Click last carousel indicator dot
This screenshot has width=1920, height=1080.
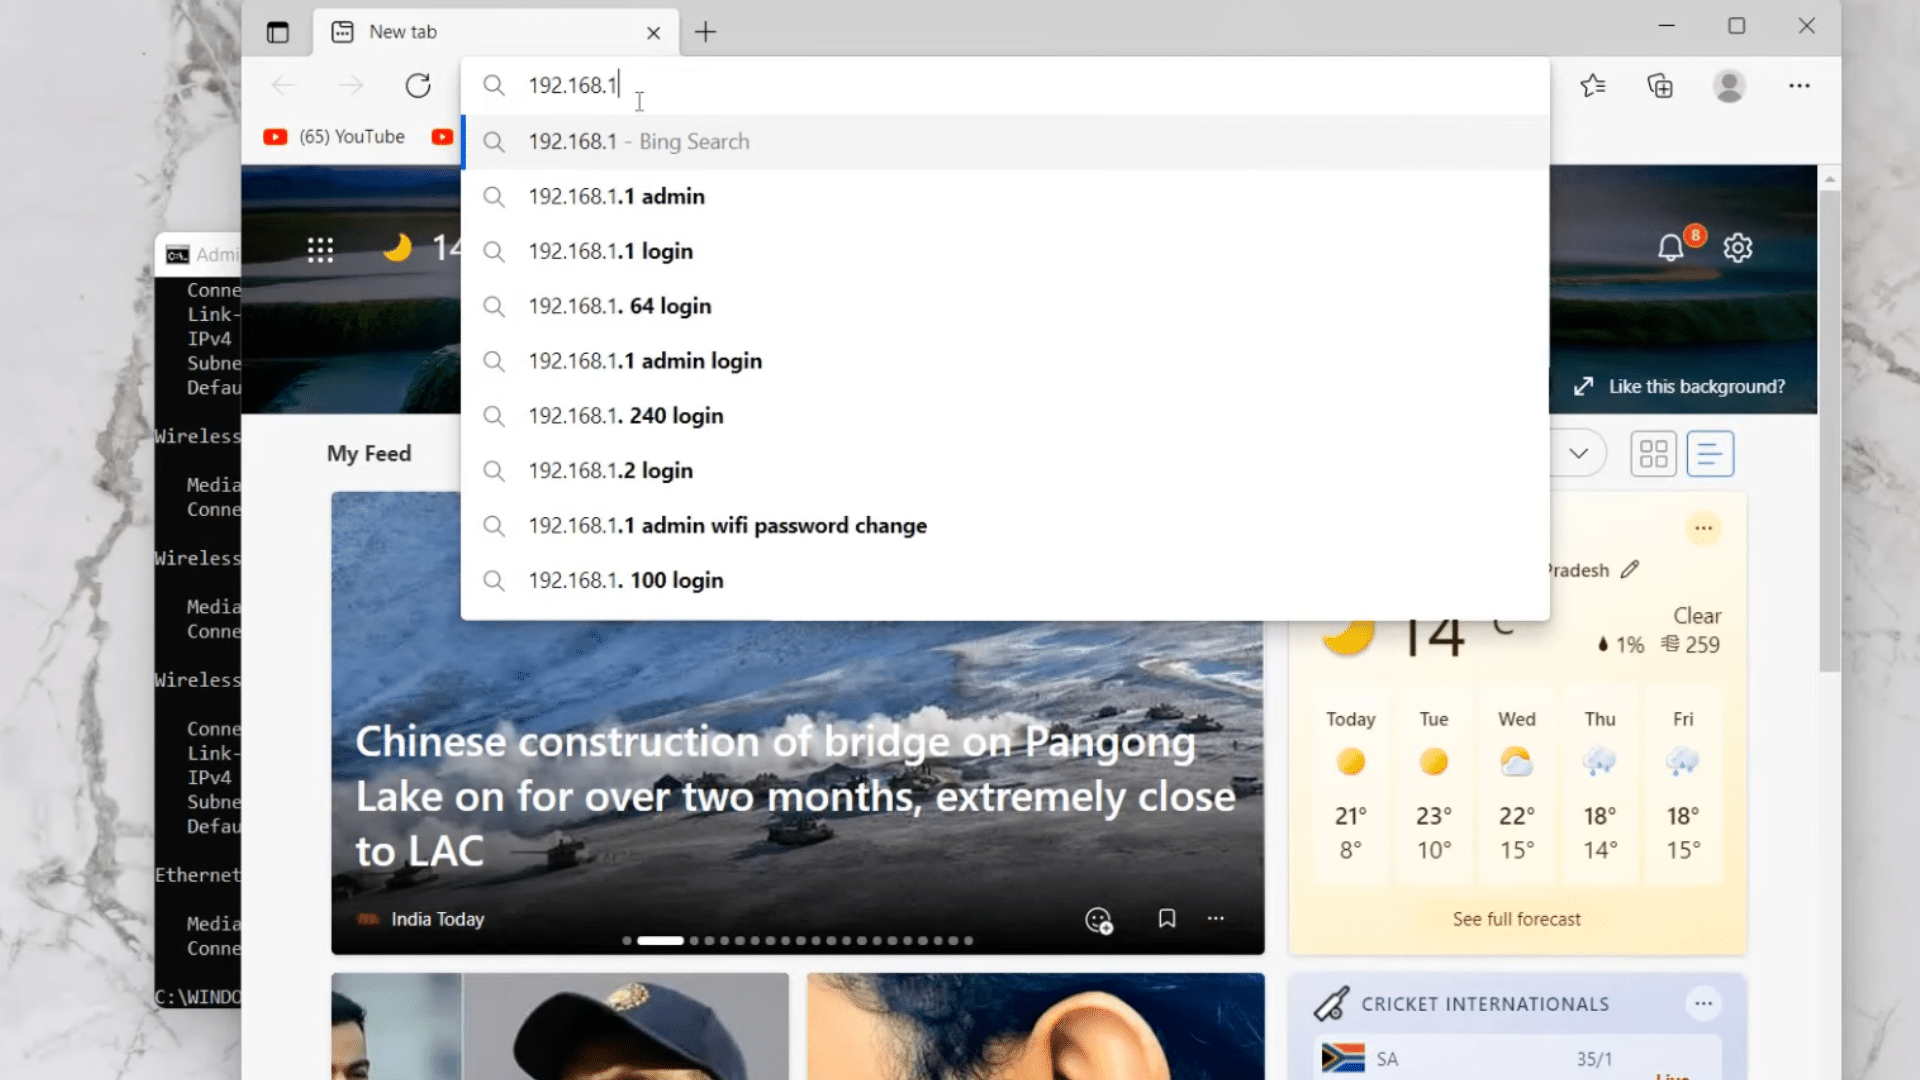coord(968,941)
